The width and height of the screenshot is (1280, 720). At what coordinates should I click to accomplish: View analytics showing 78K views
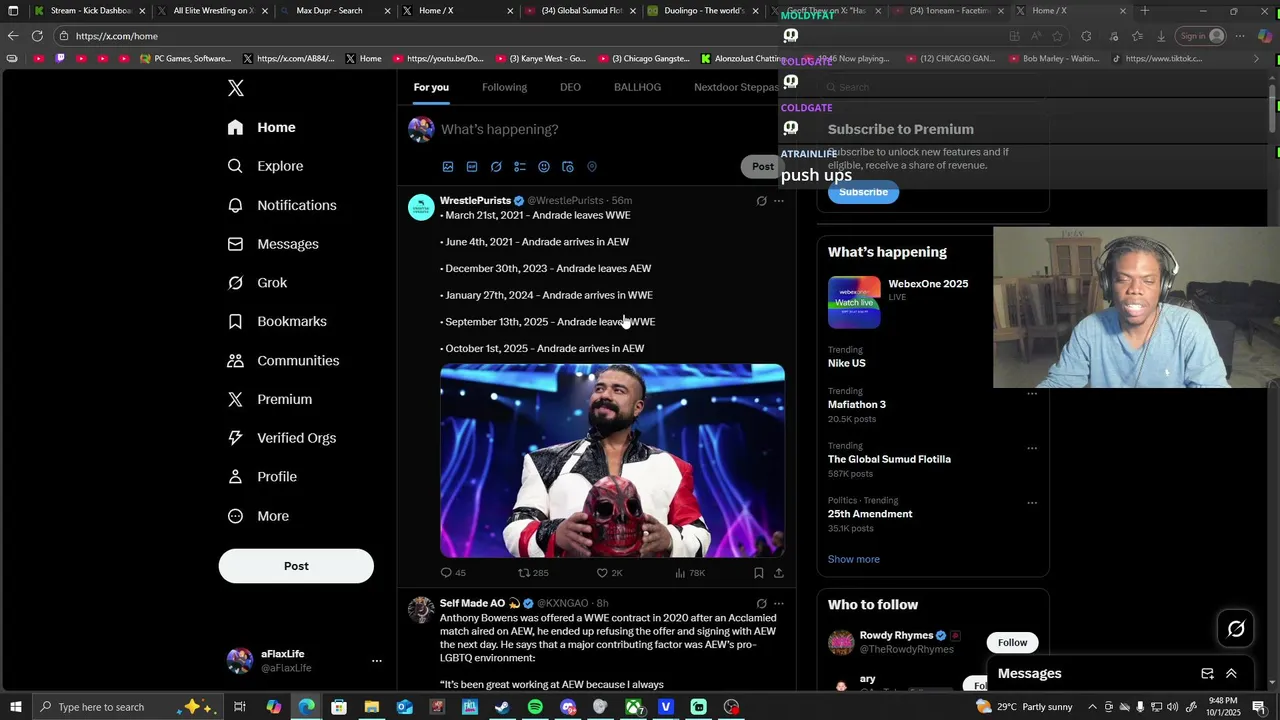point(690,573)
